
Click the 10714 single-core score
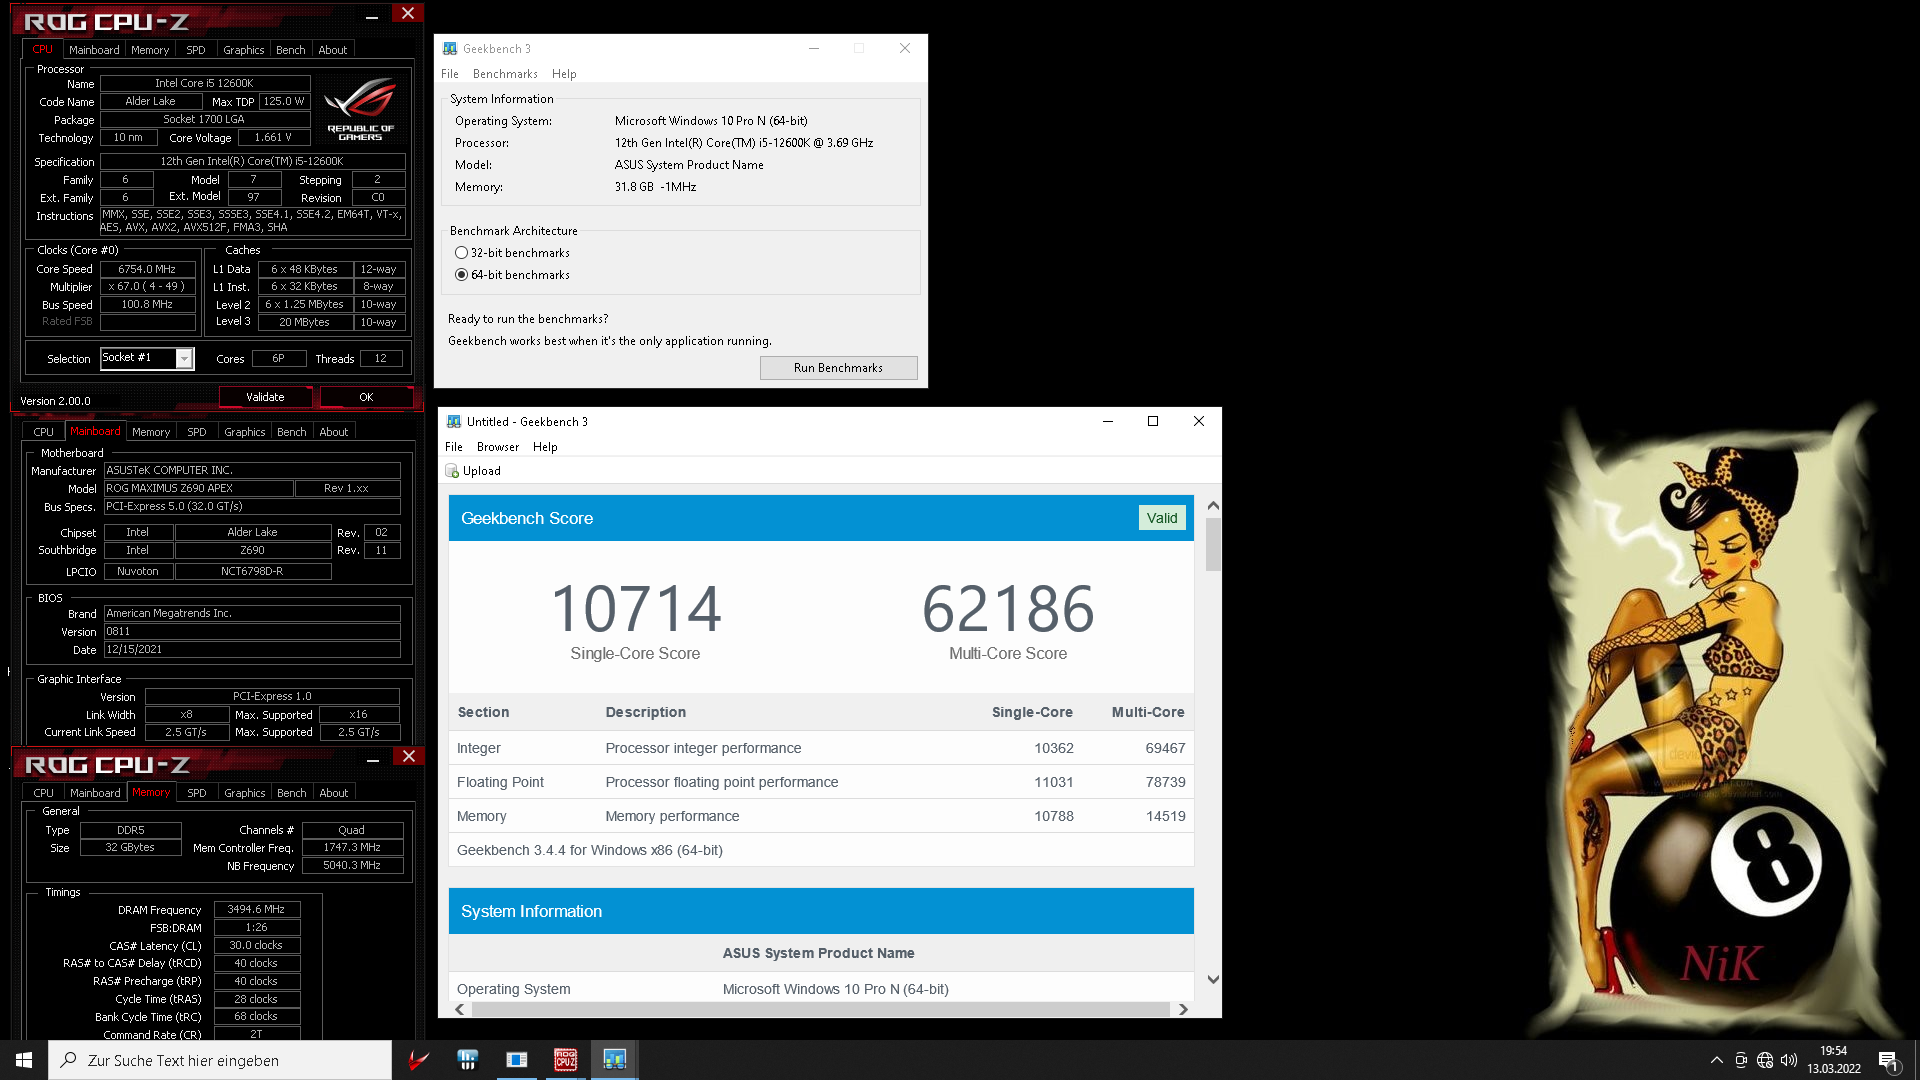(636, 609)
